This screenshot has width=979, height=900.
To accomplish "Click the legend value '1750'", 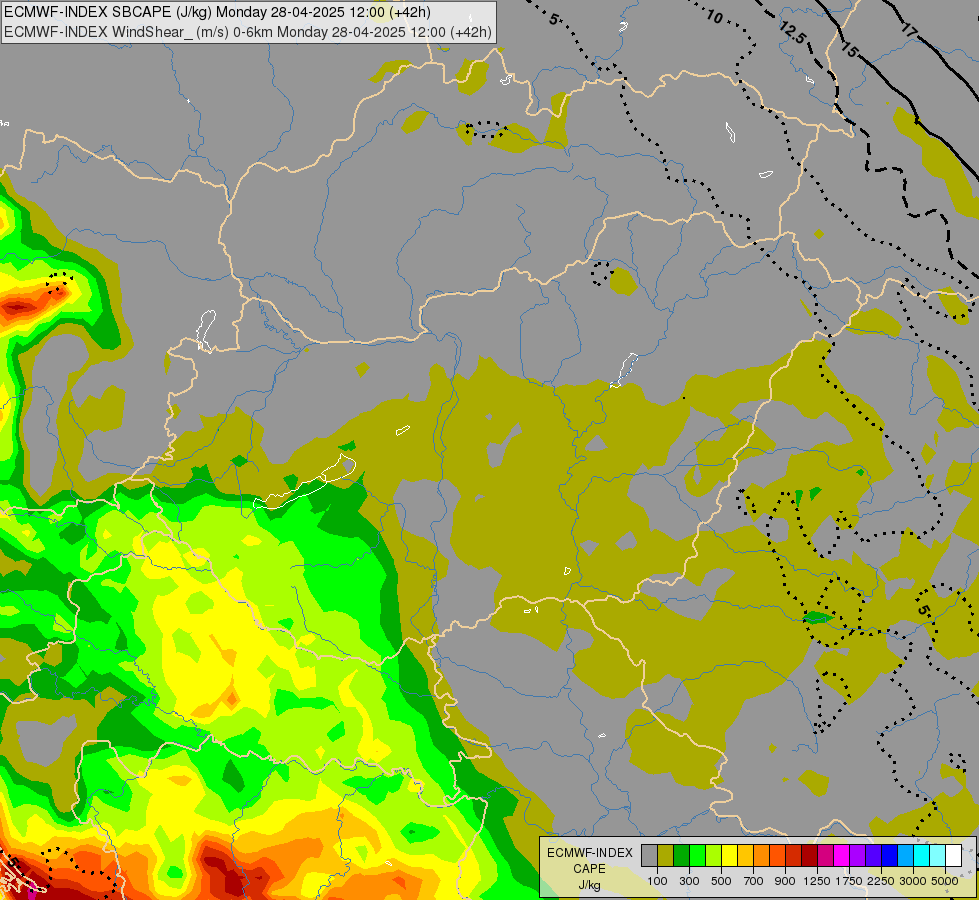I will [849, 881].
